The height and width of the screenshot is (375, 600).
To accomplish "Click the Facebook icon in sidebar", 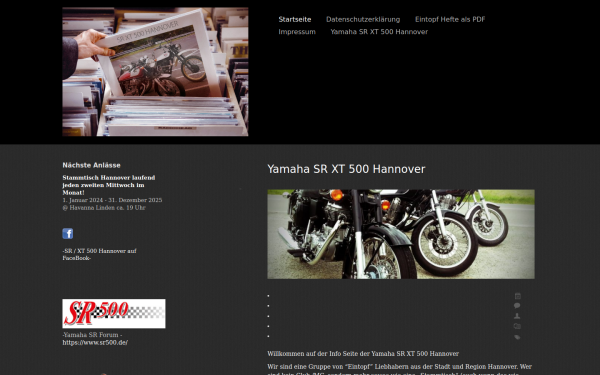I will pyautogui.click(x=68, y=233).
